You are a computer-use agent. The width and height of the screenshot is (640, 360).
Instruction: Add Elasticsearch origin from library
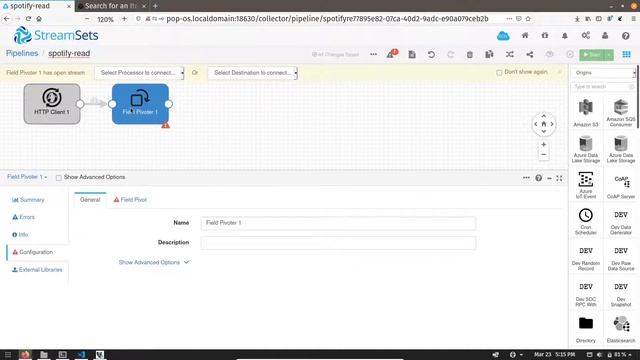pos(621,329)
